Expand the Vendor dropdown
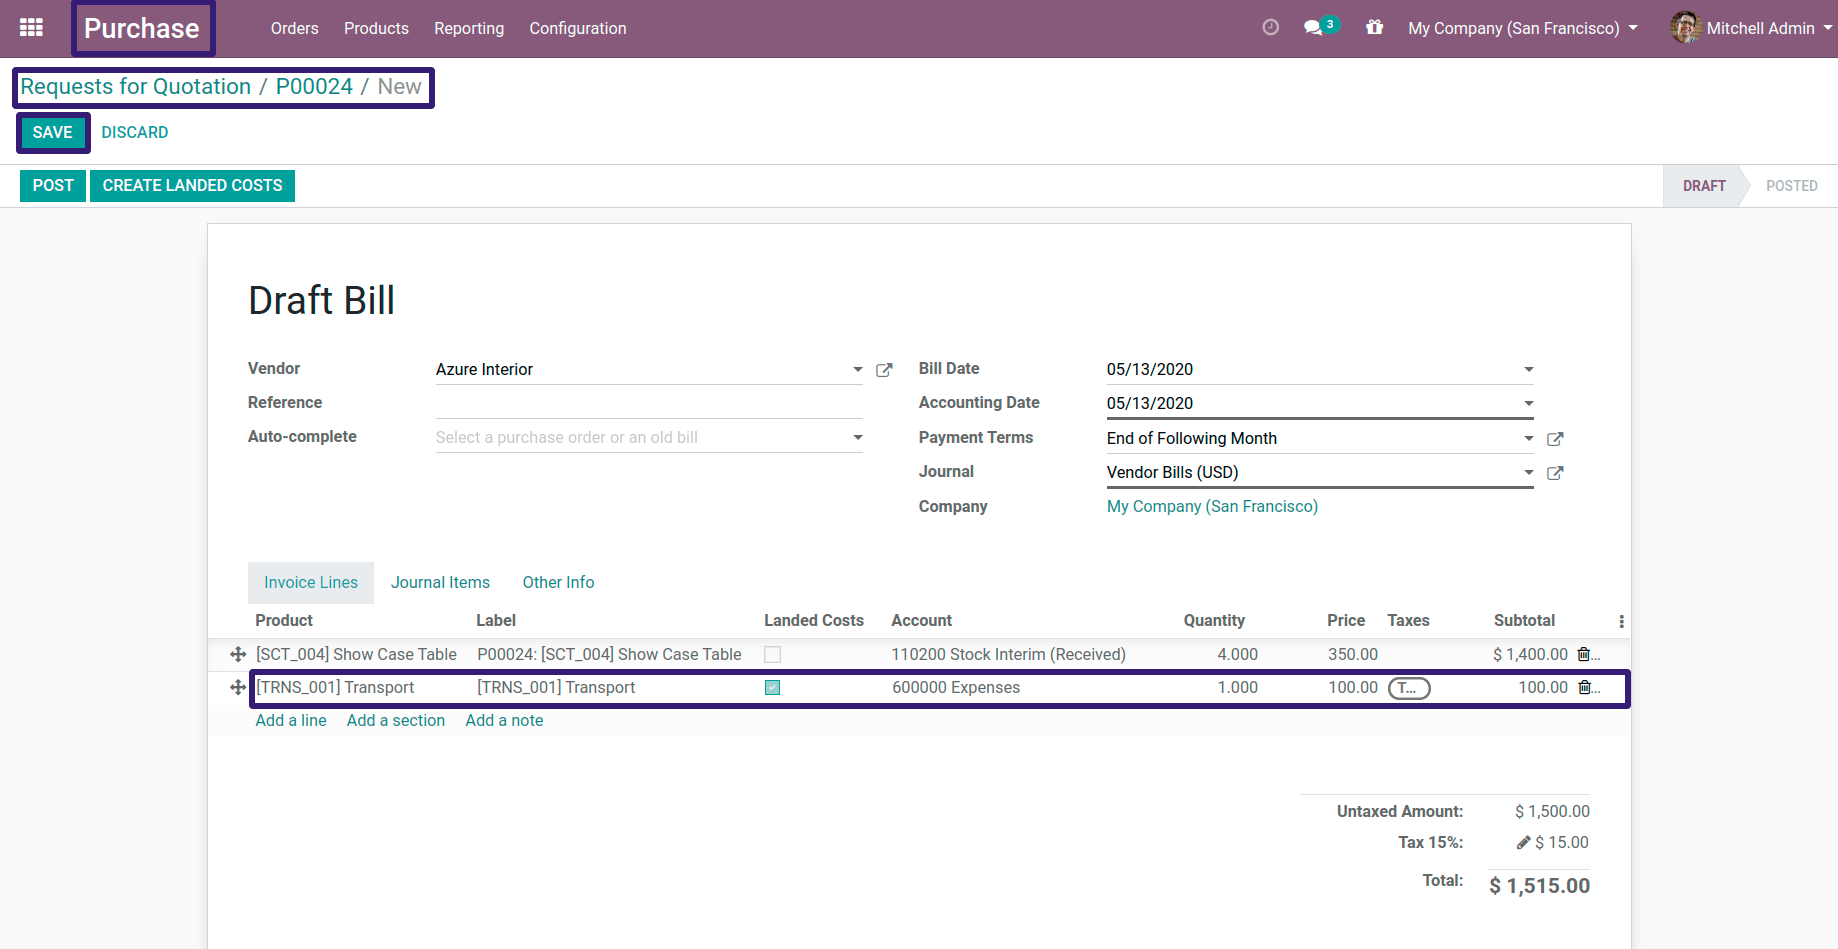The width and height of the screenshot is (1838, 949). 857,370
